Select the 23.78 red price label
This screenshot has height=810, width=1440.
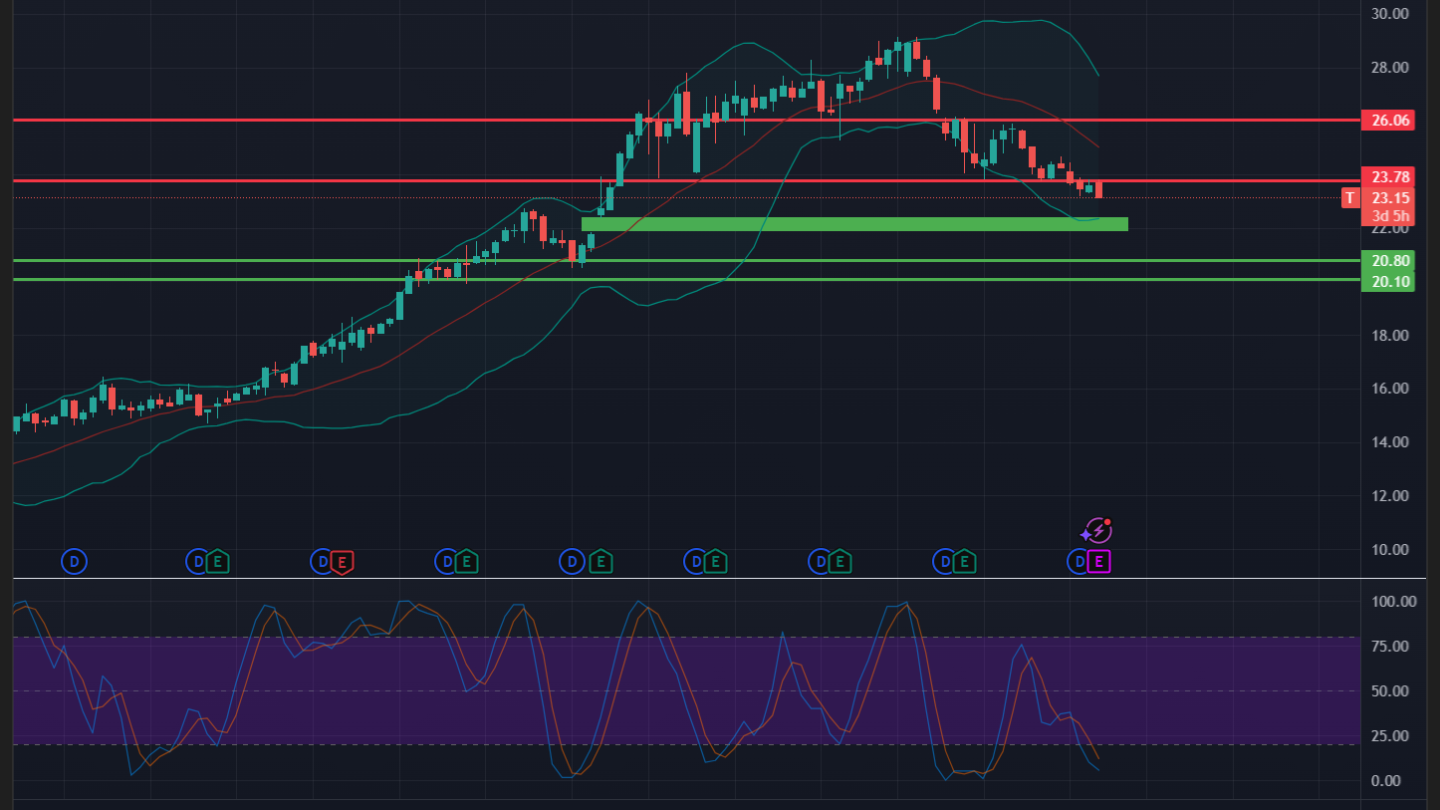(x=1391, y=177)
